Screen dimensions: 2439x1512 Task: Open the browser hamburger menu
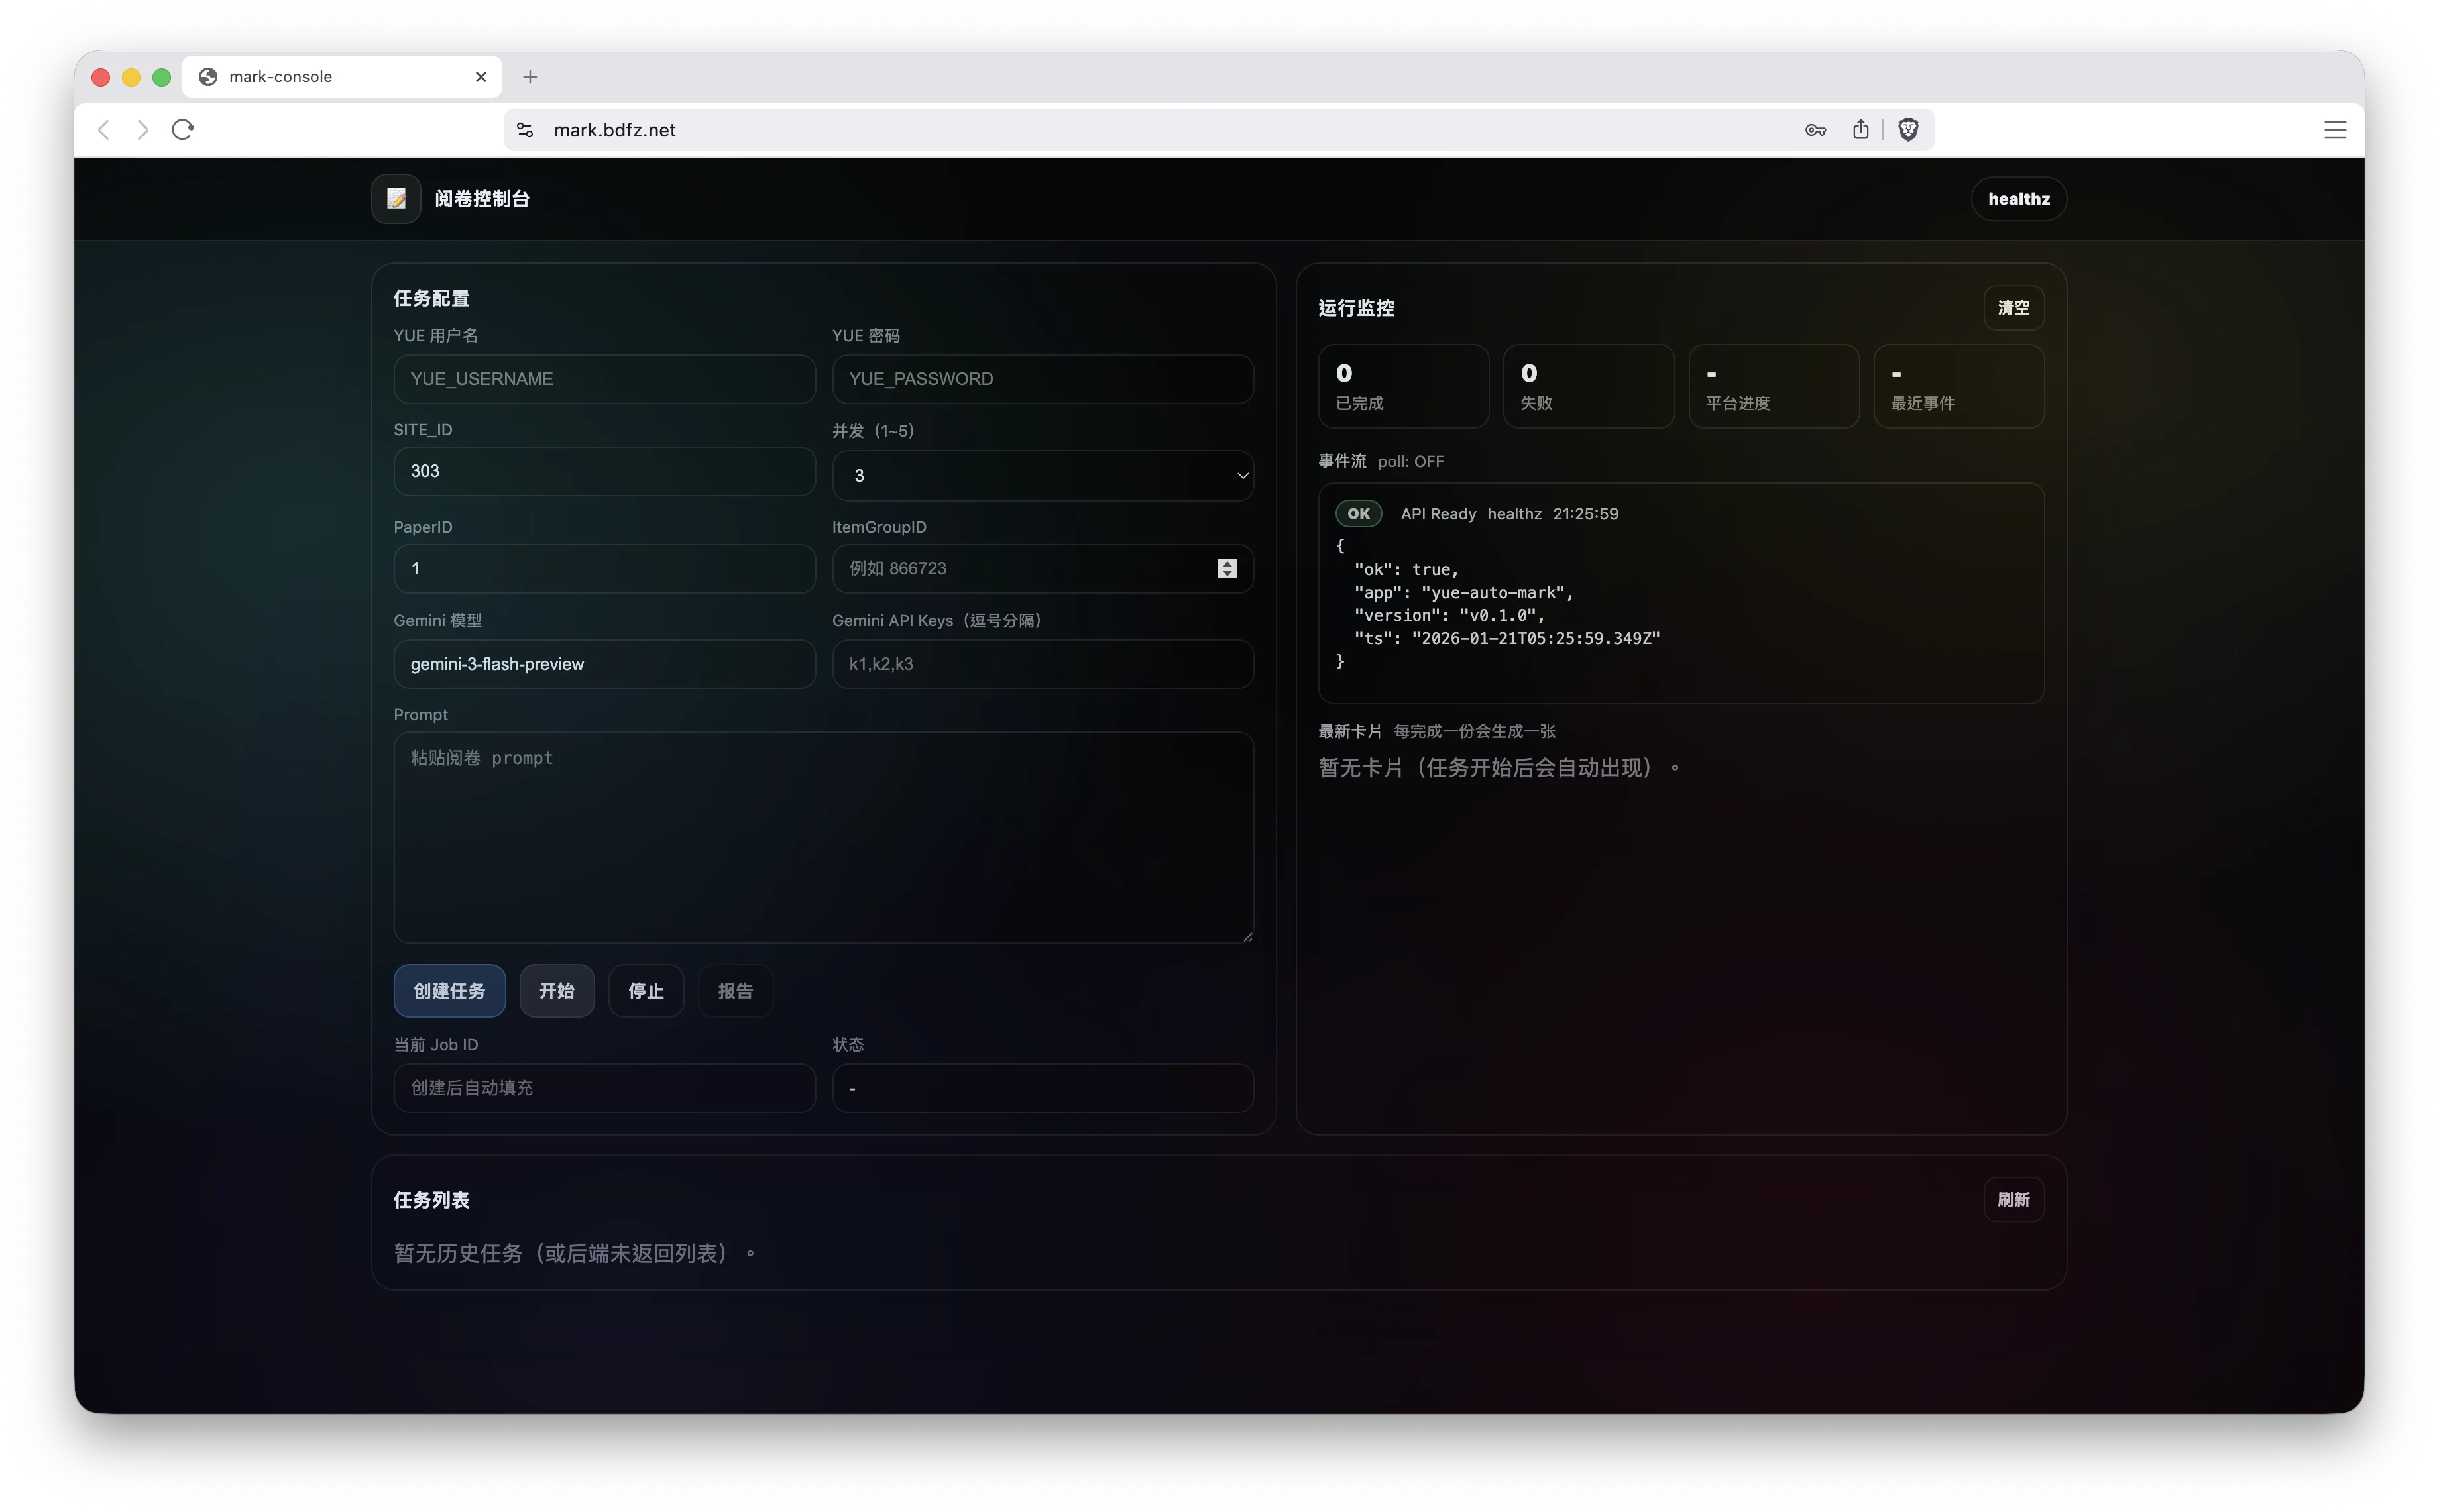[2335, 129]
